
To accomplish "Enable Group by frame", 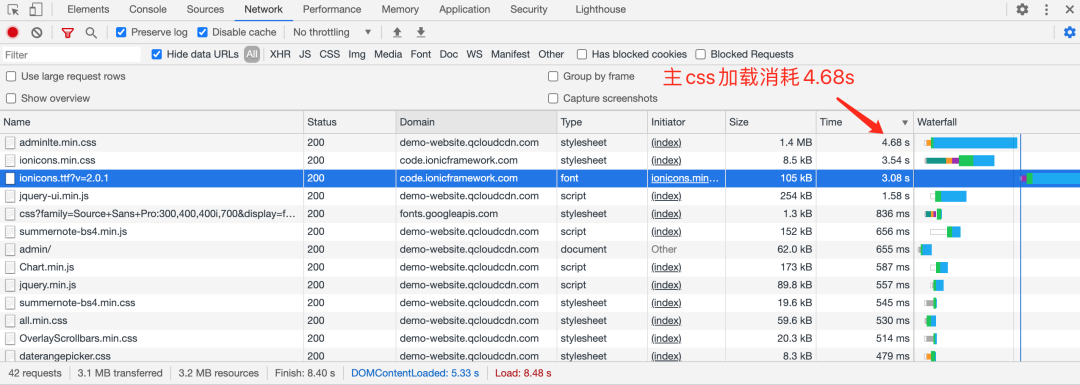I will [553, 76].
